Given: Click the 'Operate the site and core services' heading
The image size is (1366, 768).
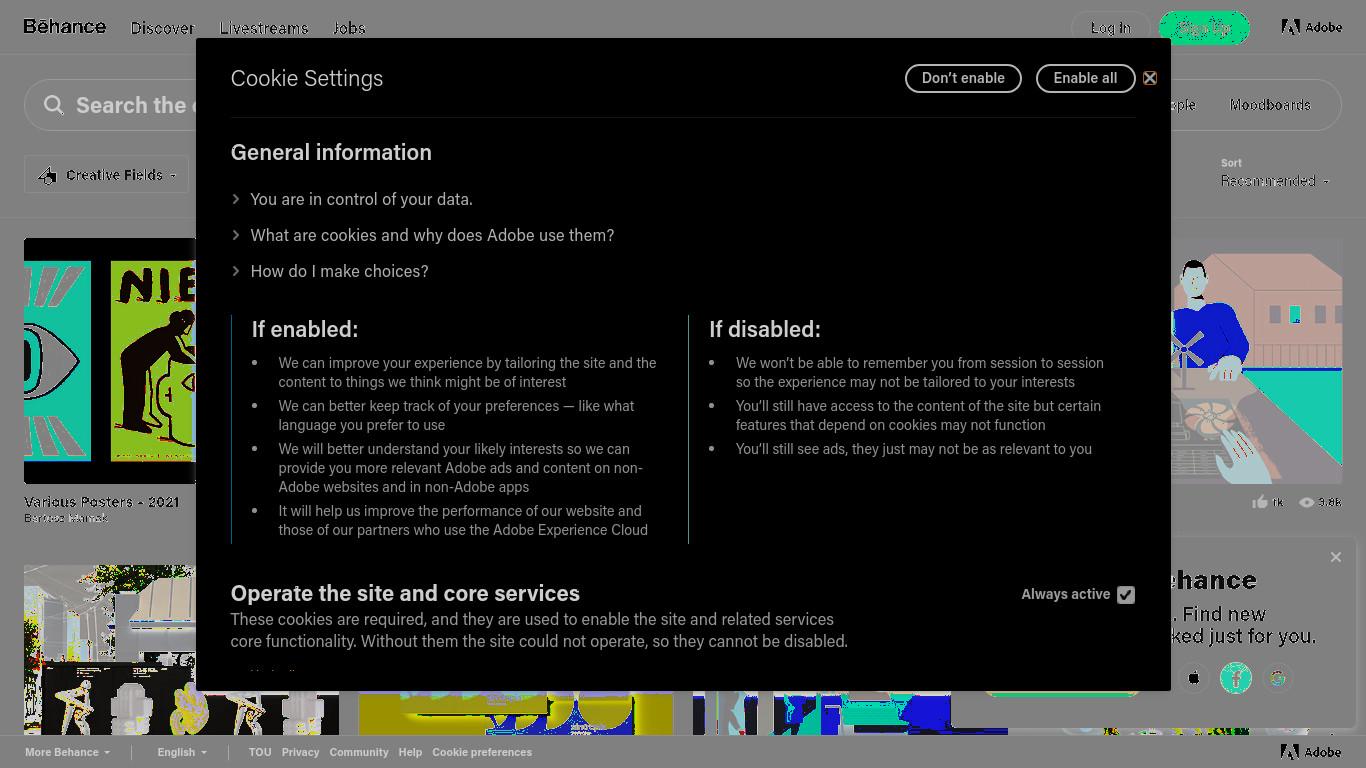Looking at the screenshot, I should pos(405,593).
